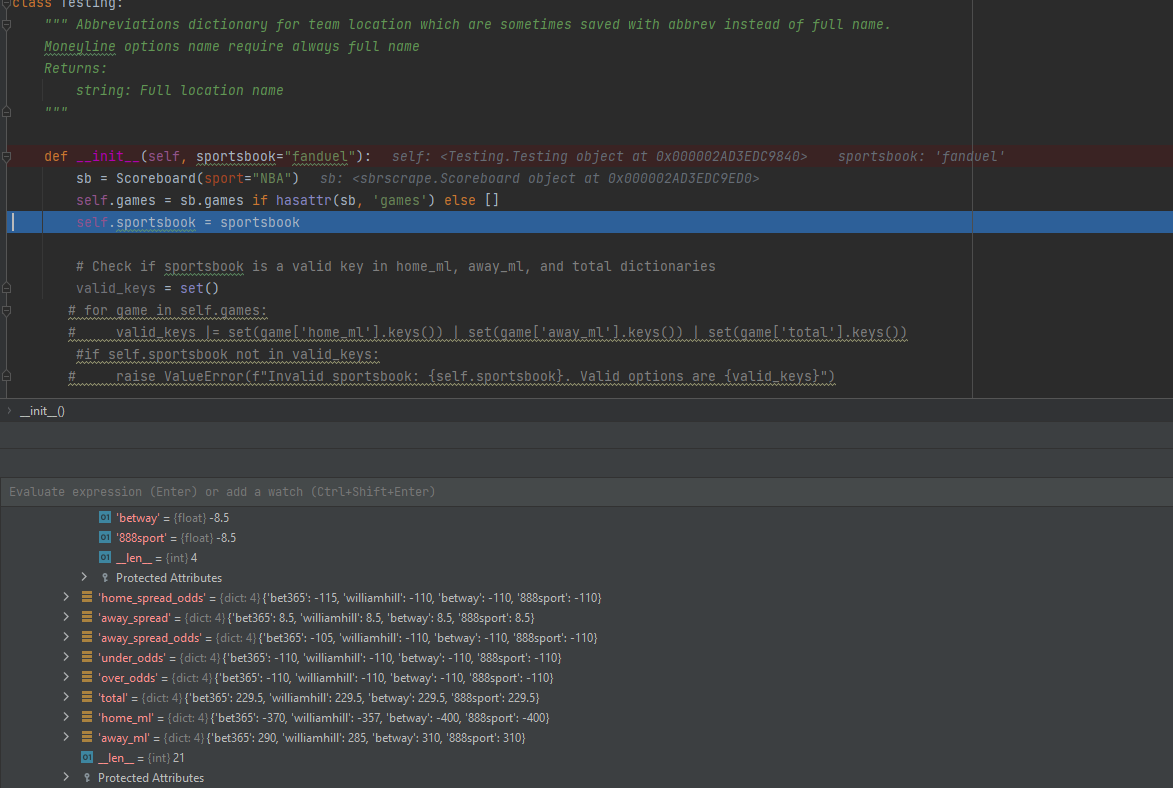Click the 'self.games = sb.games' code line
The height and width of the screenshot is (788, 1173).
(287, 201)
